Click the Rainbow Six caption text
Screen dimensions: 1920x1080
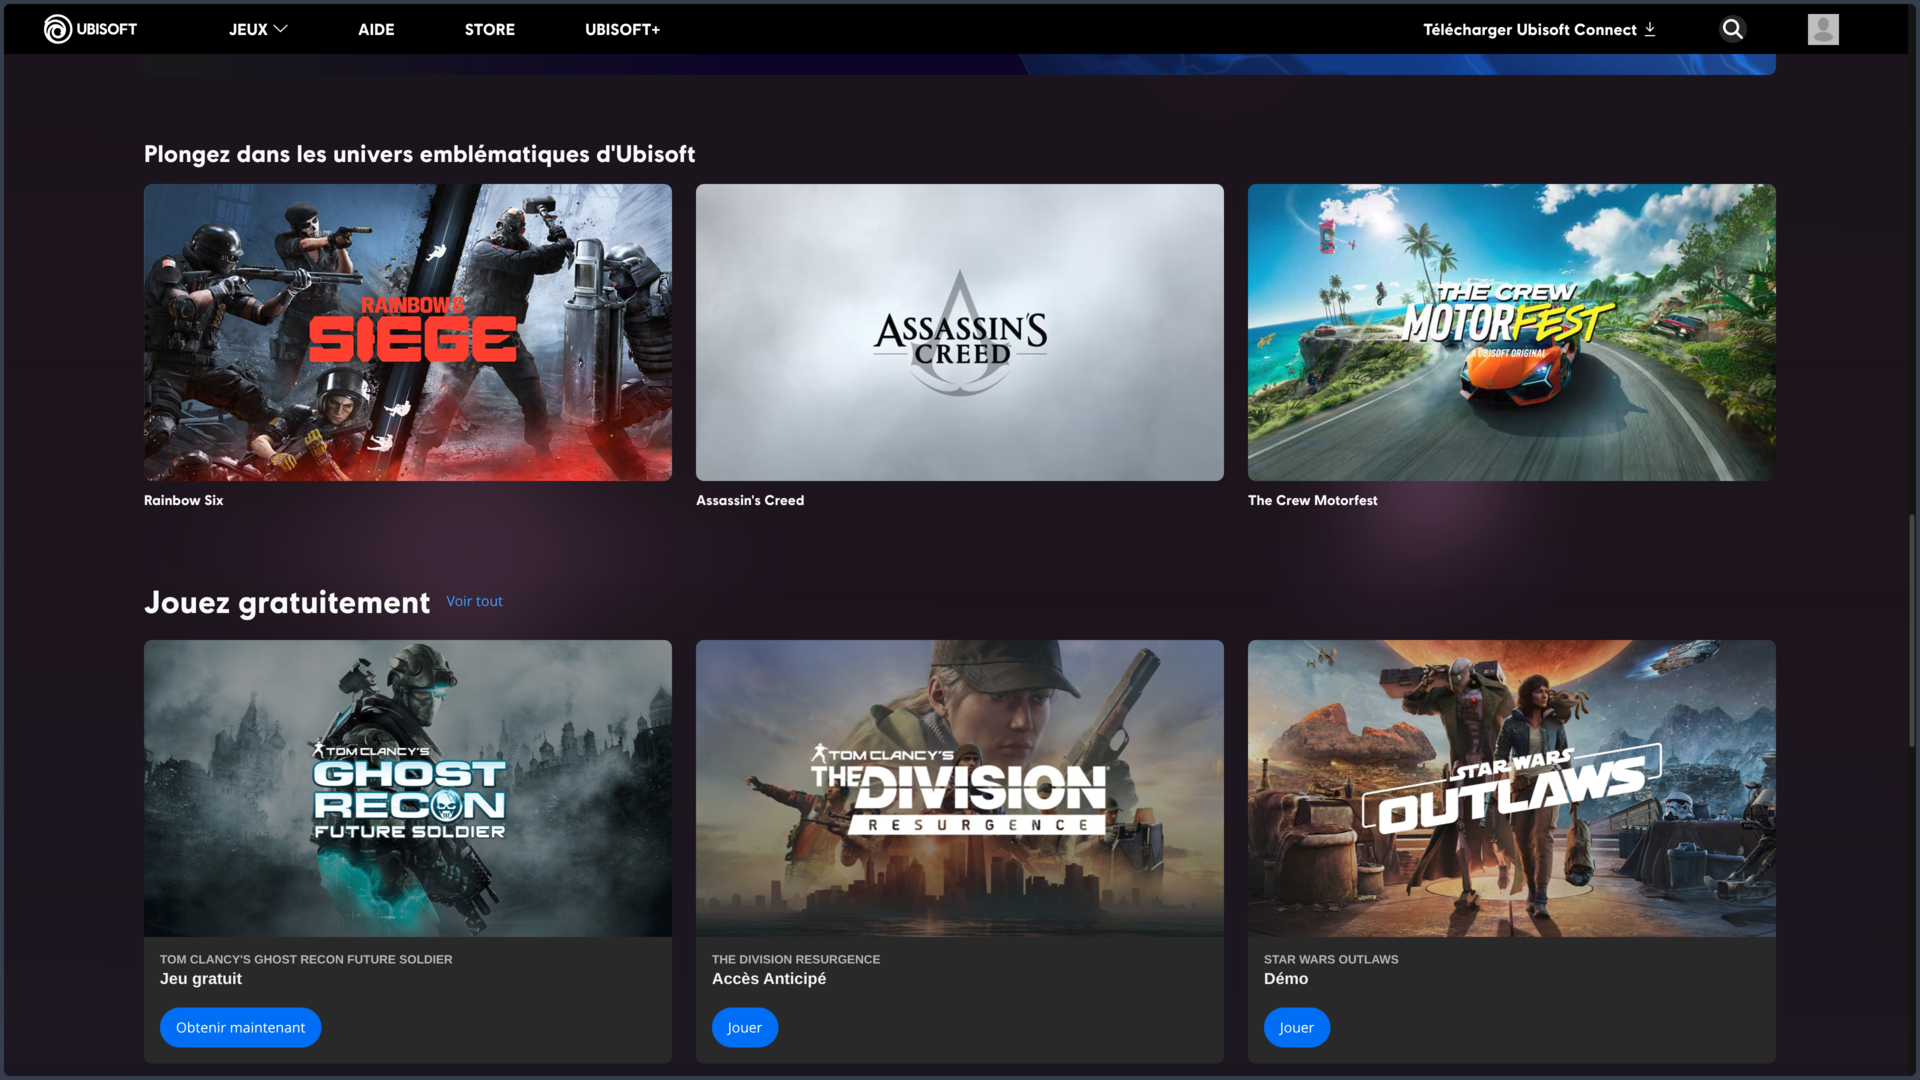[x=184, y=500]
